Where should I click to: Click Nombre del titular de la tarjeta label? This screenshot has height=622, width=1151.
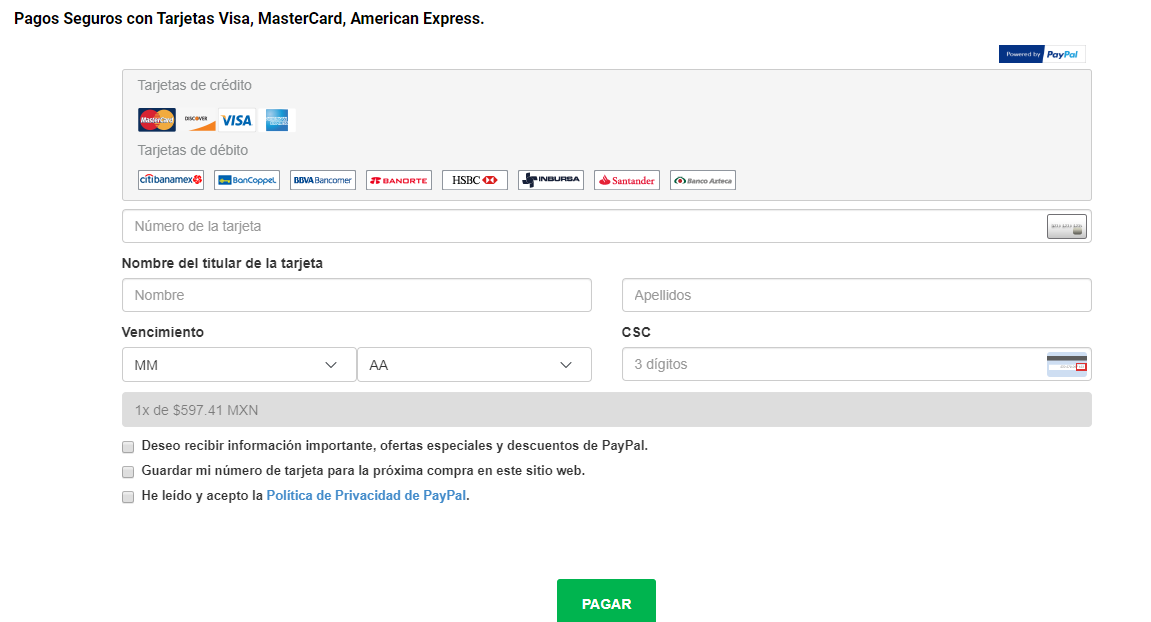click(222, 263)
